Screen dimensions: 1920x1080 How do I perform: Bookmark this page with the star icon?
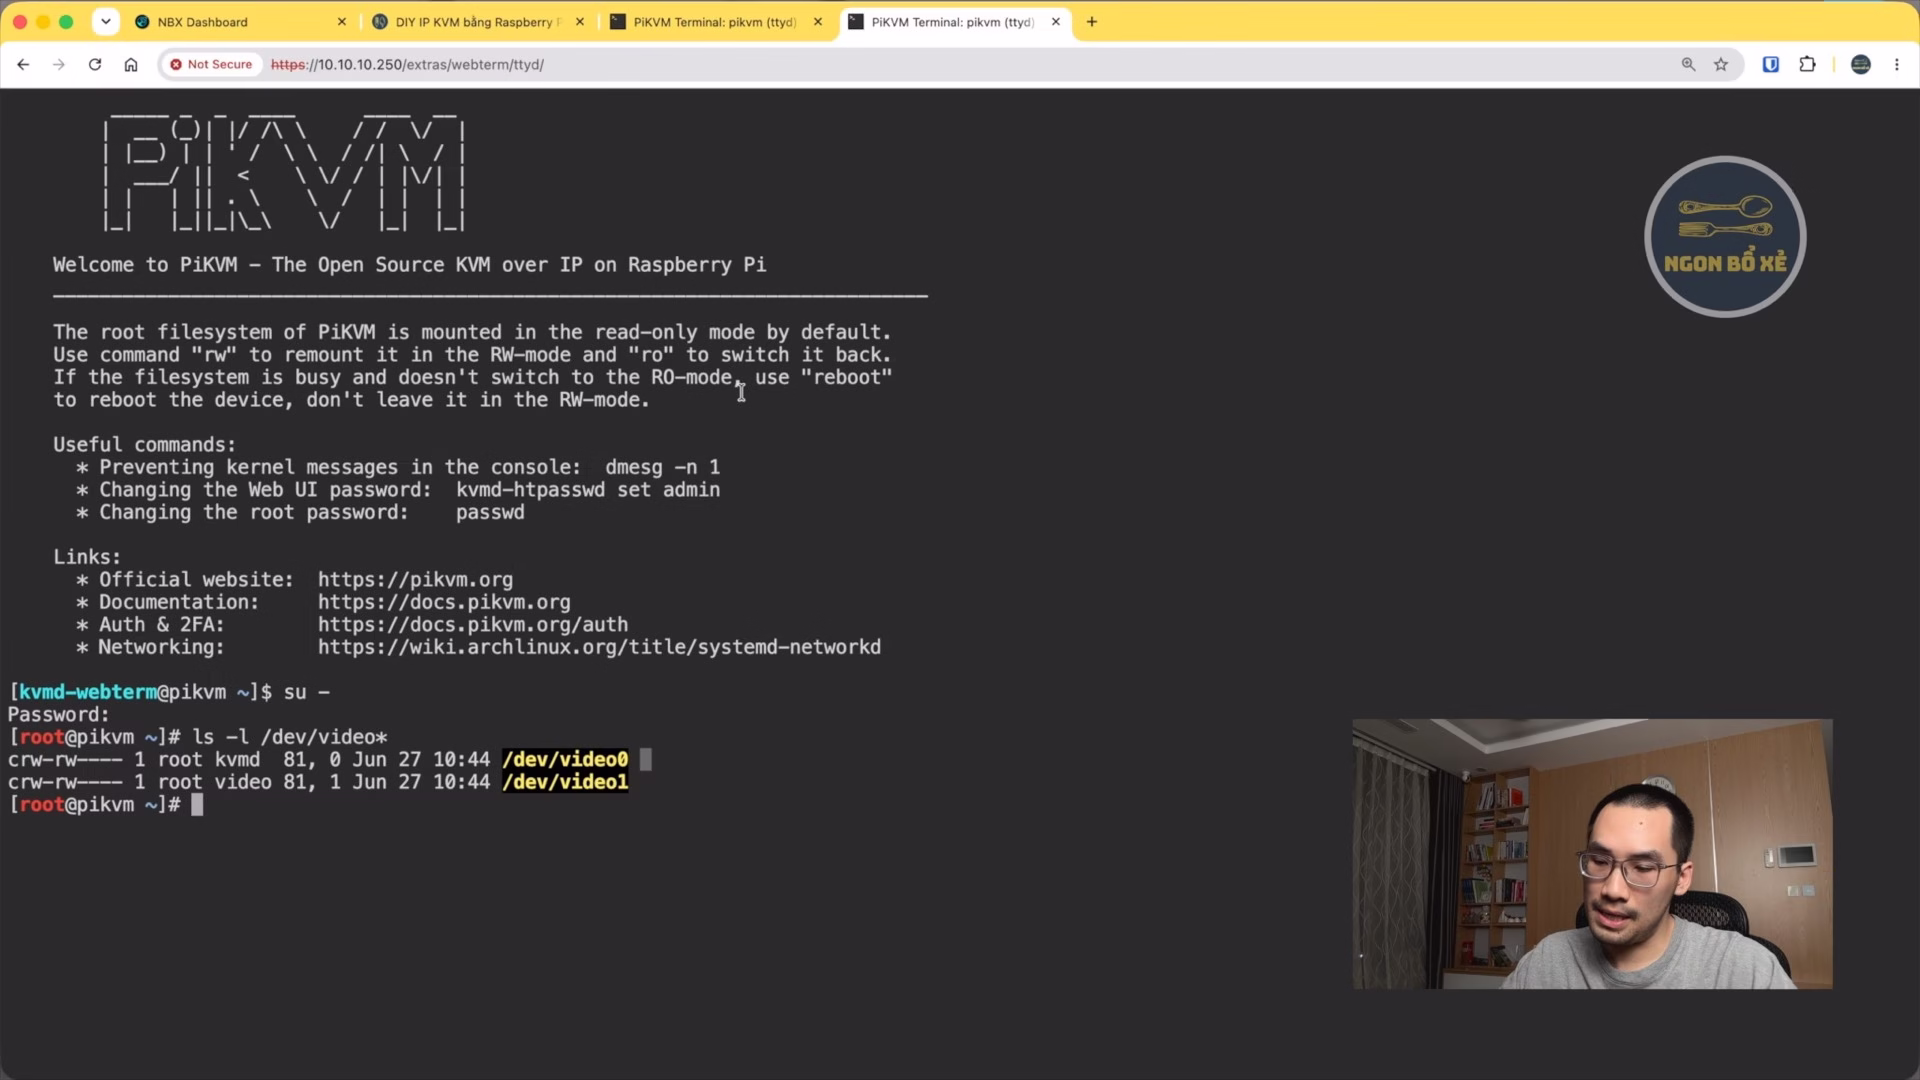1721,64
